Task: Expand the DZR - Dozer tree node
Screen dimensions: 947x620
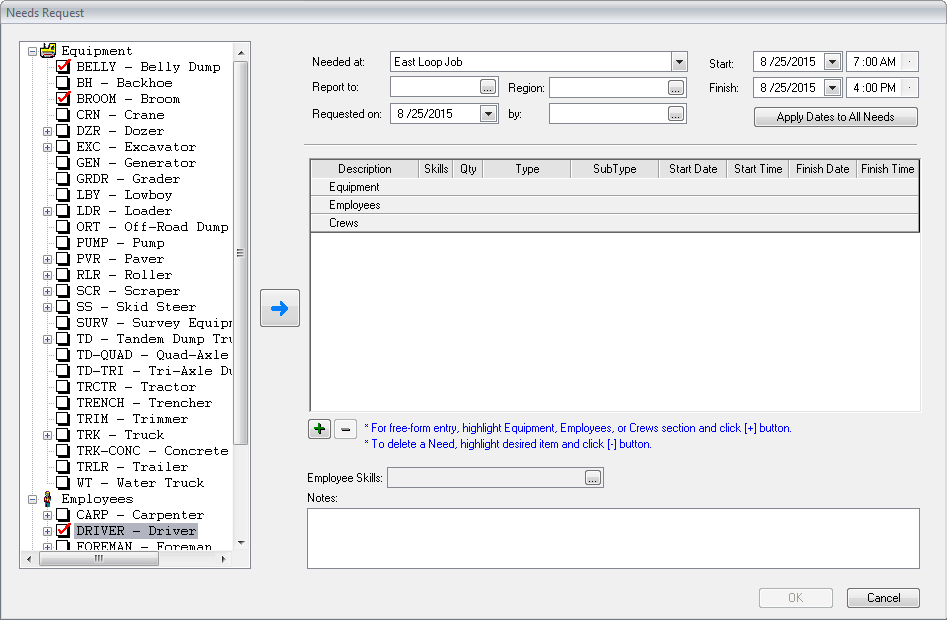Action: click(47, 131)
